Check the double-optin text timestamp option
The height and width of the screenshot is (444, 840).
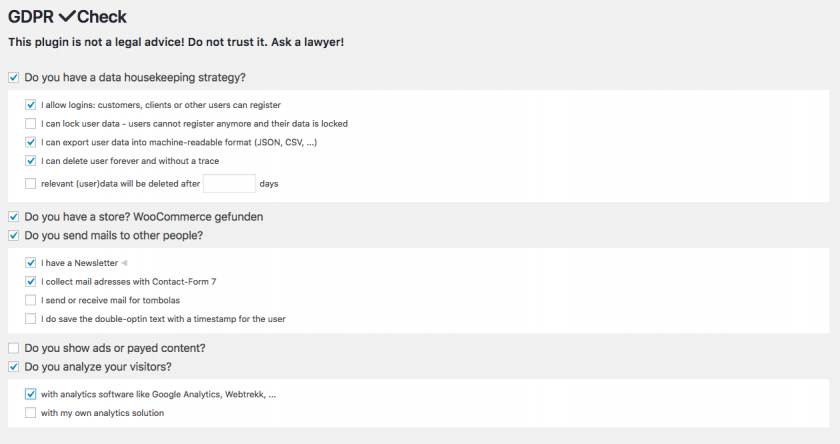click(x=31, y=319)
